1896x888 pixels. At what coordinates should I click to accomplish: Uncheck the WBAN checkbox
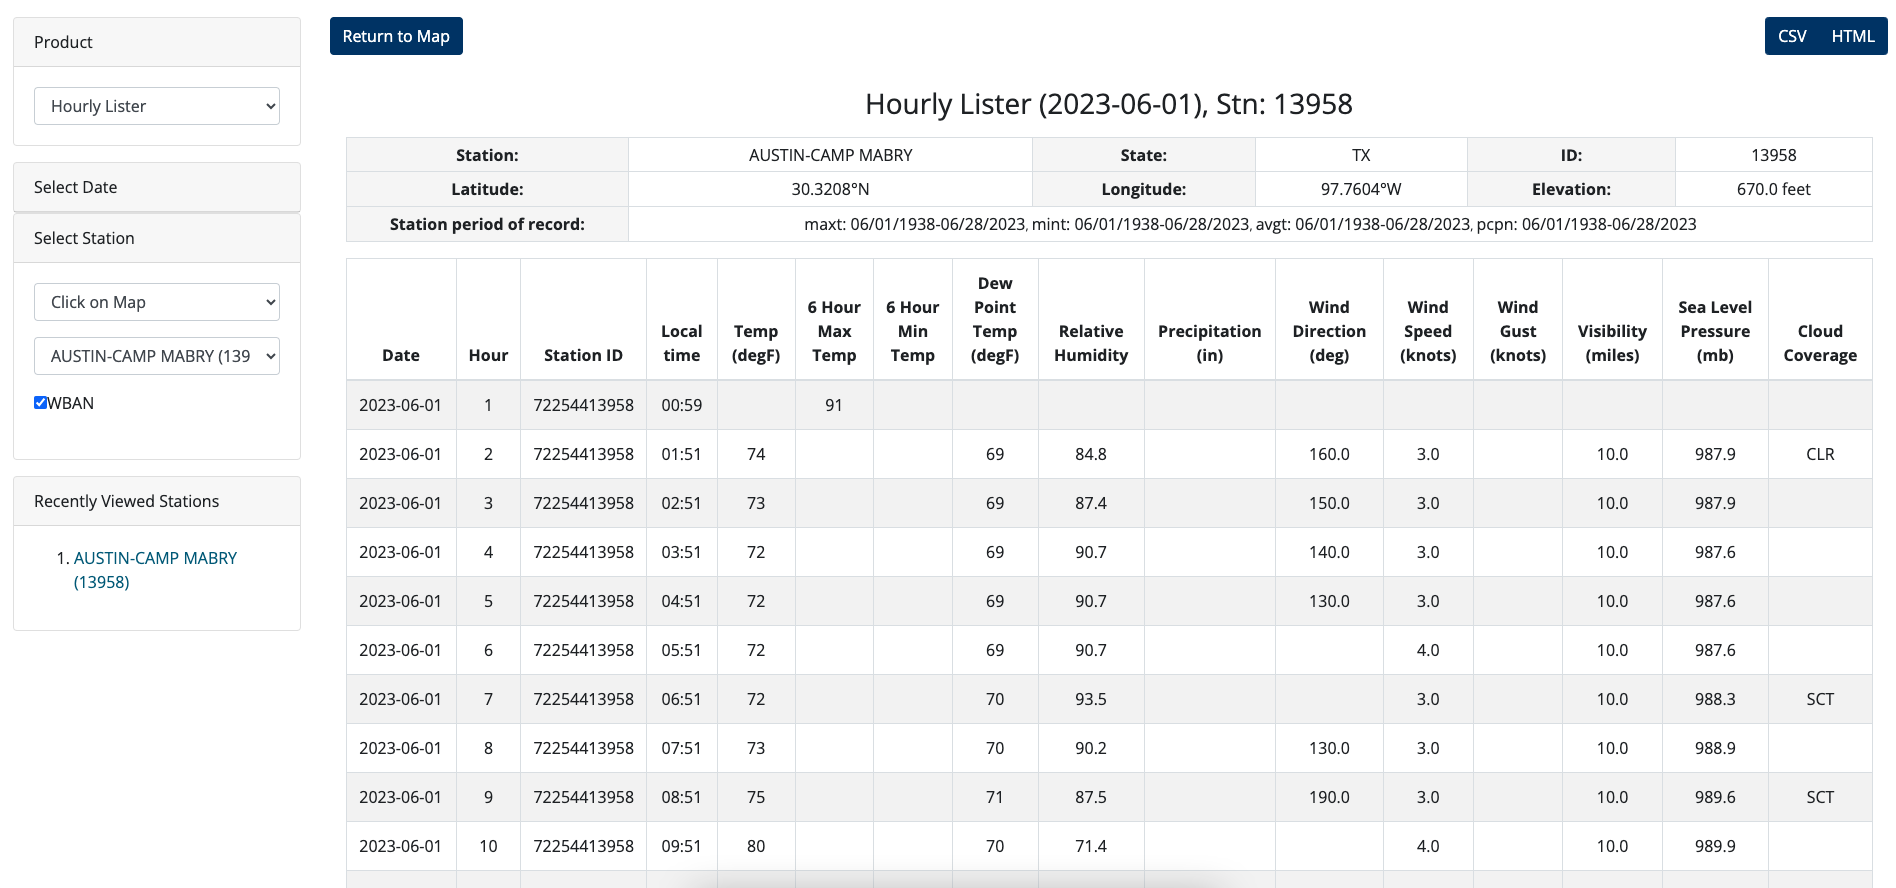point(40,403)
